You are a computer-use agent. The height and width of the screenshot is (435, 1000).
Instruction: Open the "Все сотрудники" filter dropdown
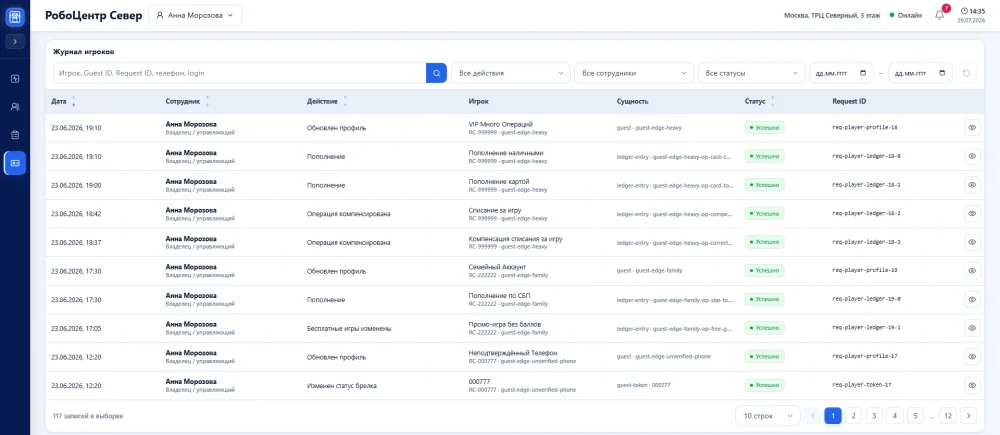point(634,73)
